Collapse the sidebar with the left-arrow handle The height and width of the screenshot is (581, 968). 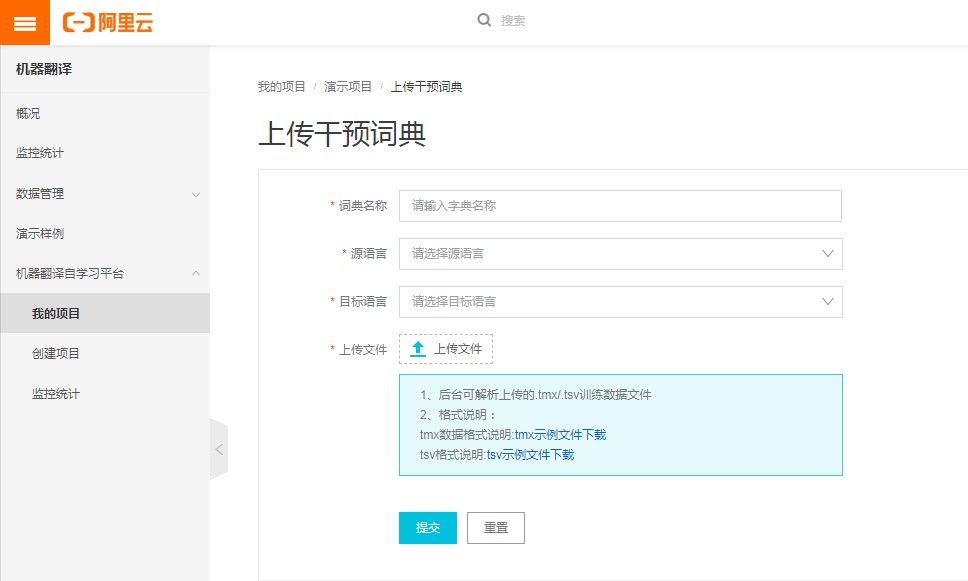pos(219,449)
